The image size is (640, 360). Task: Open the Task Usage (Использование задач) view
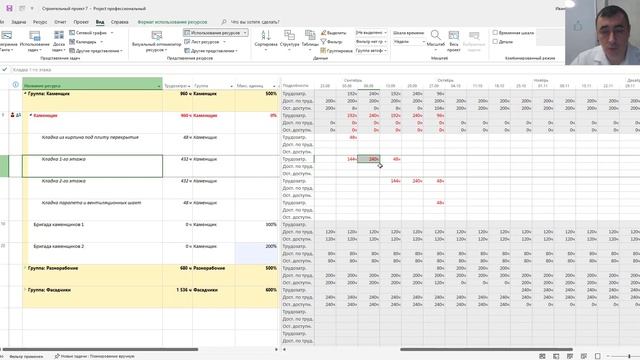(35, 41)
